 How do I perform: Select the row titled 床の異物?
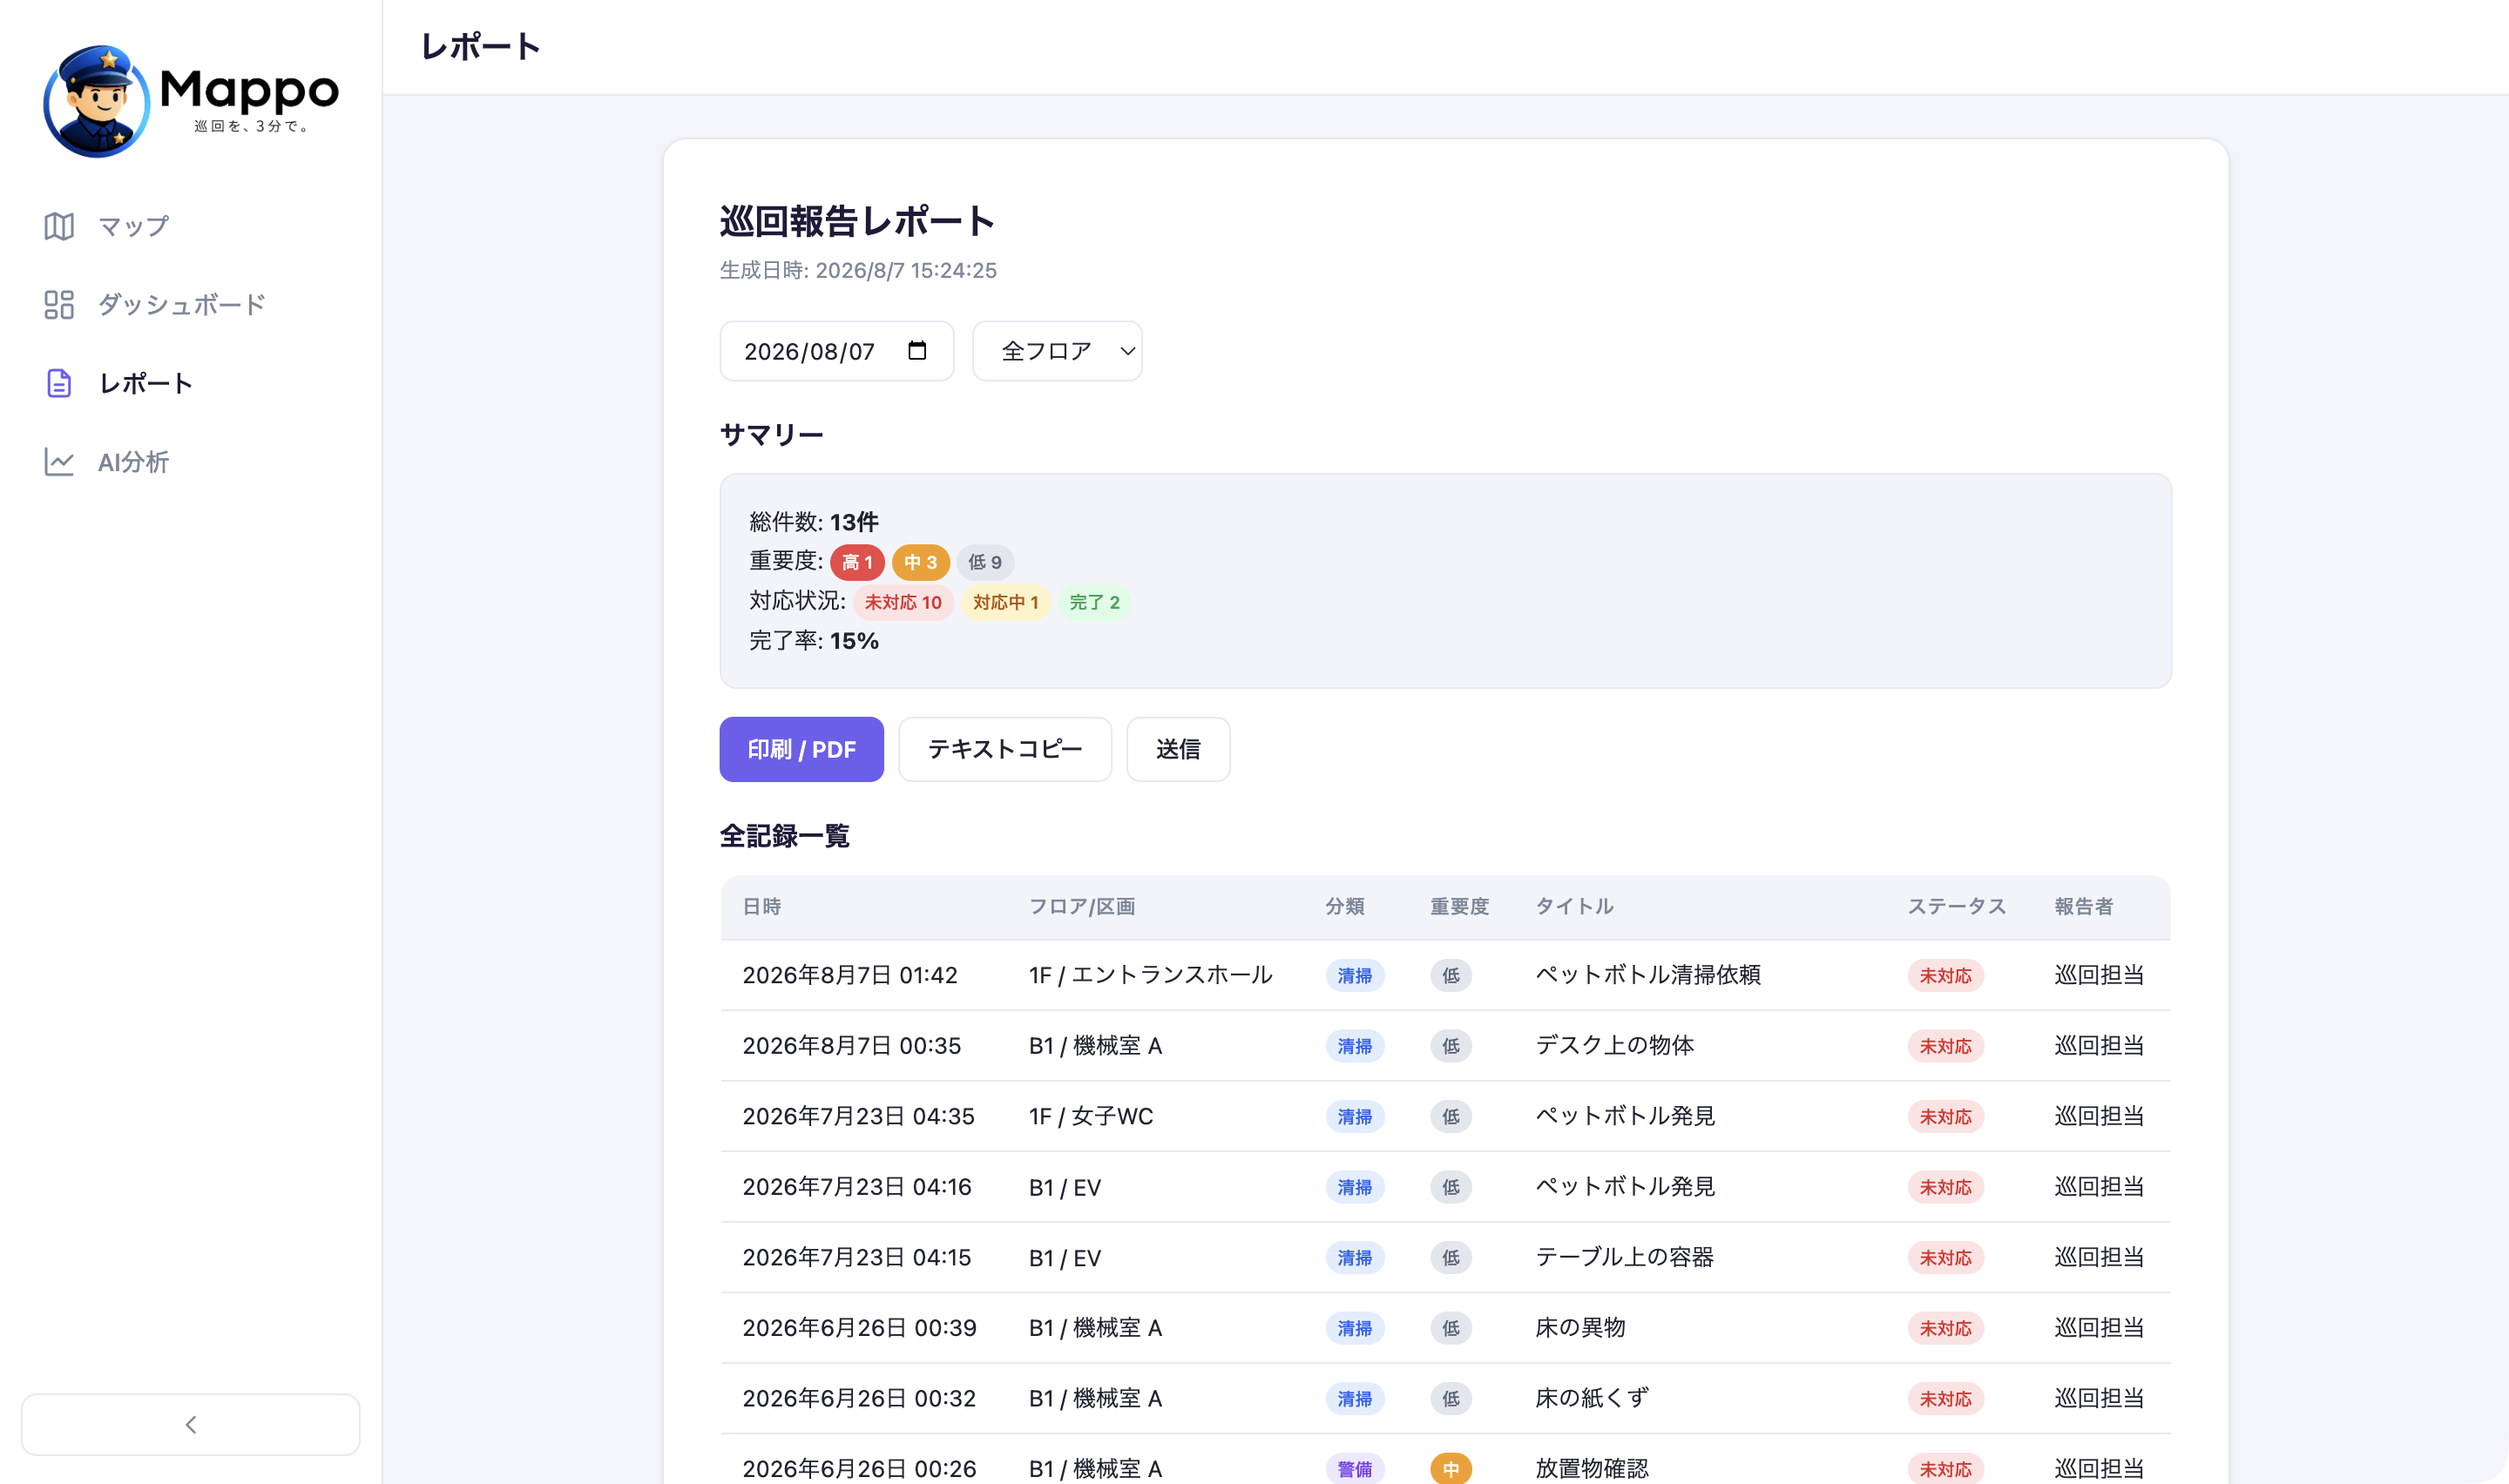pyautogui.click(x=1445, y=1328)
